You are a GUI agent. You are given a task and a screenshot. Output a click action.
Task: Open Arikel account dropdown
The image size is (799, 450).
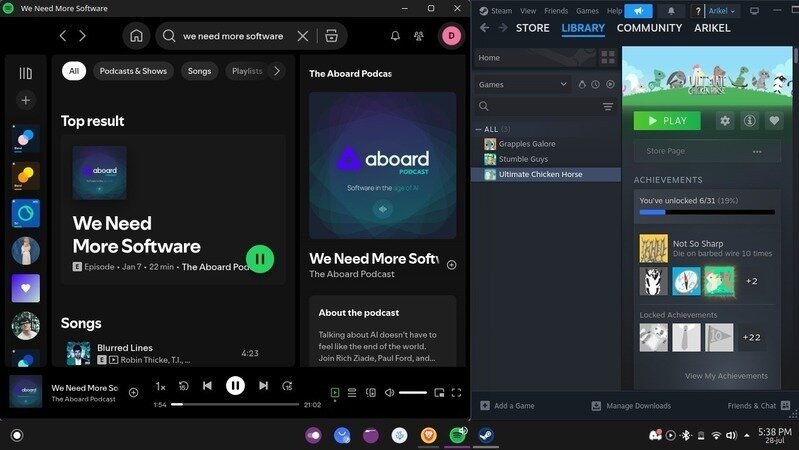pos(722,11)
